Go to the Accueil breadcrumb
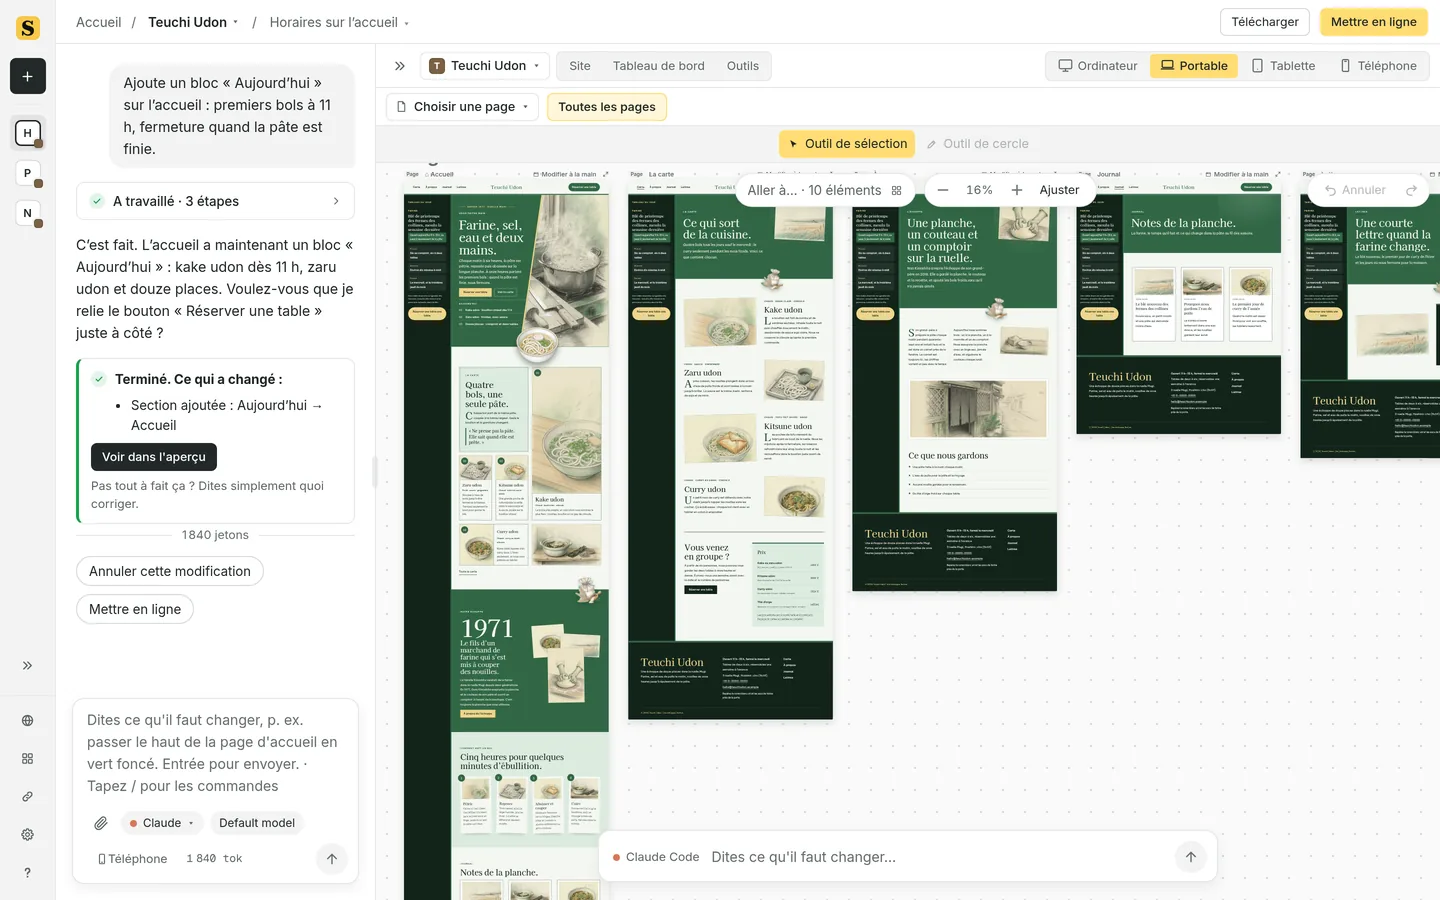The image size is (1440, 900). [99, 22]
